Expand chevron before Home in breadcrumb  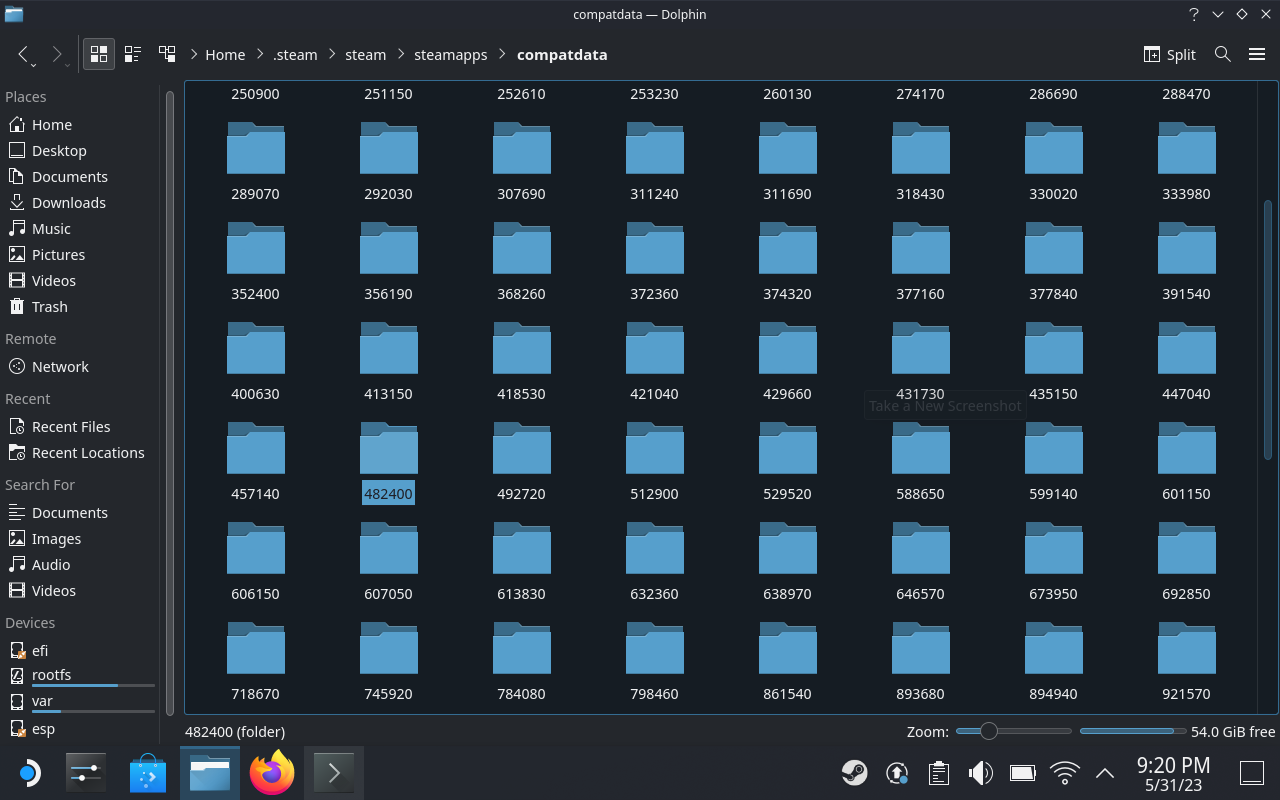(192, 55)
